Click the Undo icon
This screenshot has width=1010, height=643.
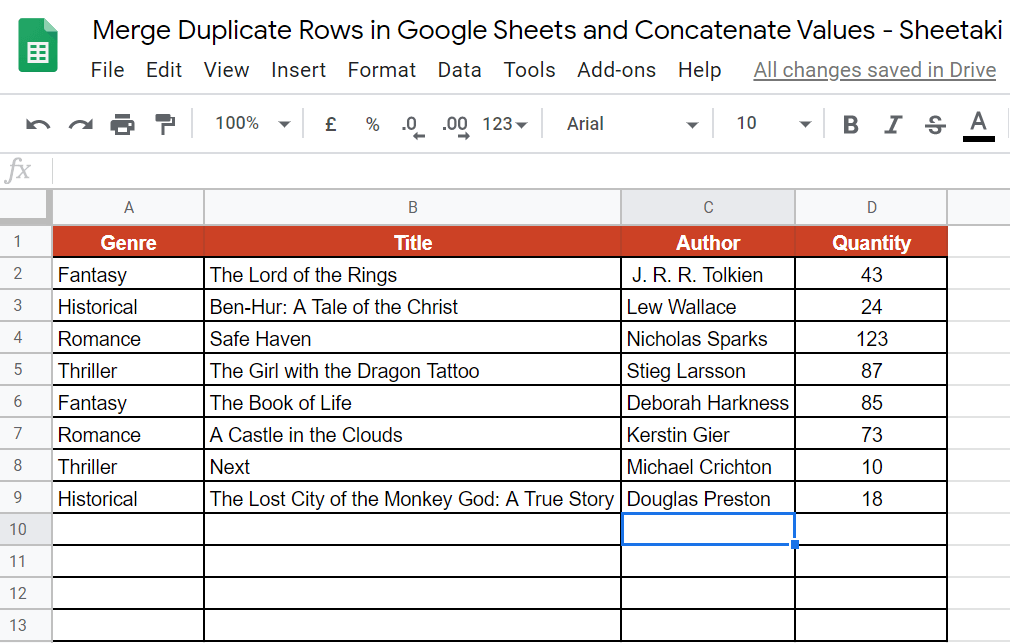[x=38, y=124]
